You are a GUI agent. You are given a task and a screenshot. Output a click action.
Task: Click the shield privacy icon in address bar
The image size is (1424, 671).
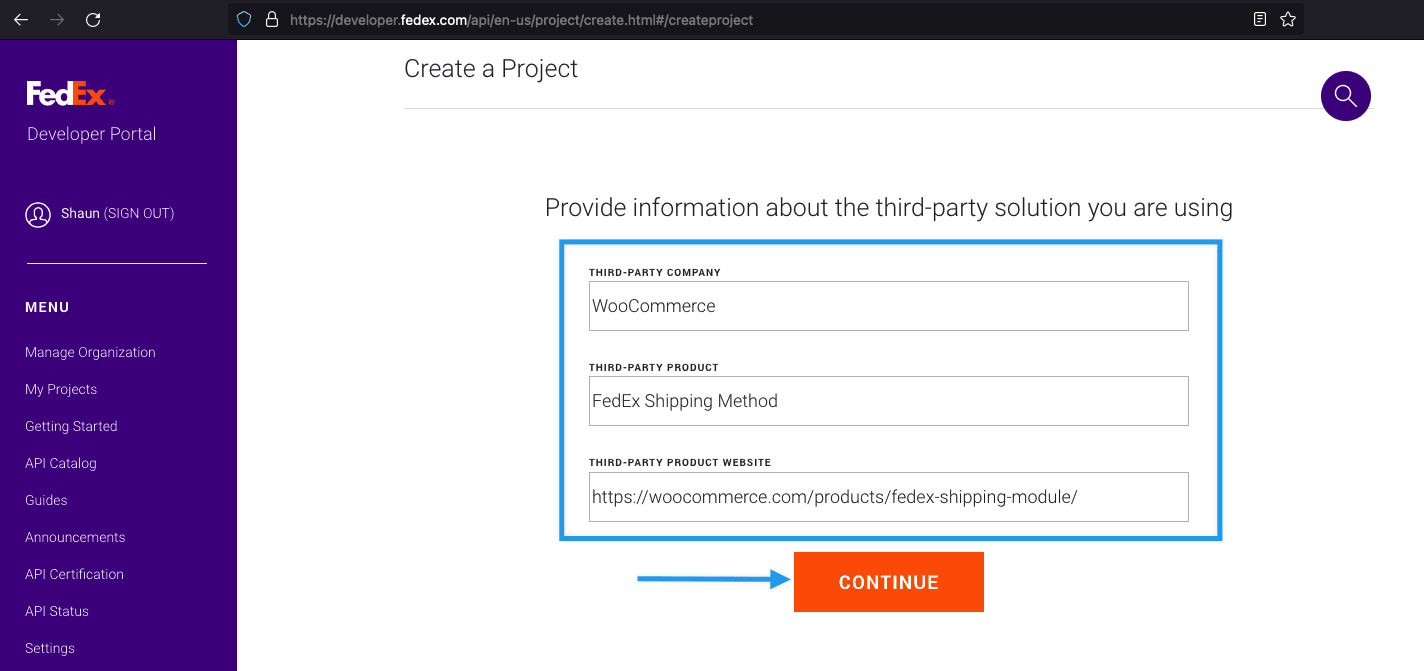[243, 19]
